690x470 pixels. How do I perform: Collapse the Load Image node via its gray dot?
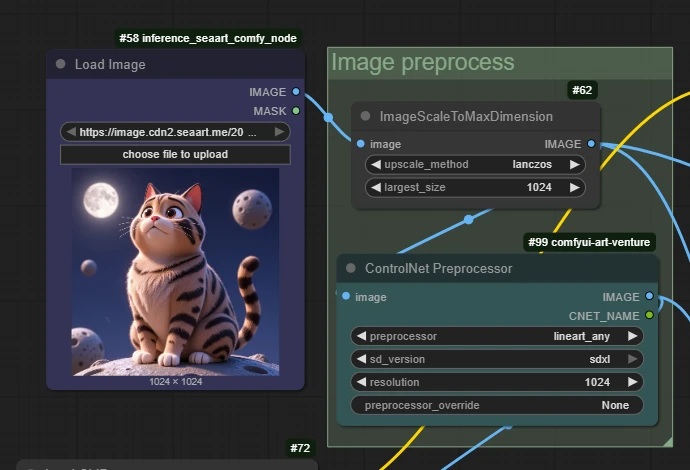click(61, 64)
